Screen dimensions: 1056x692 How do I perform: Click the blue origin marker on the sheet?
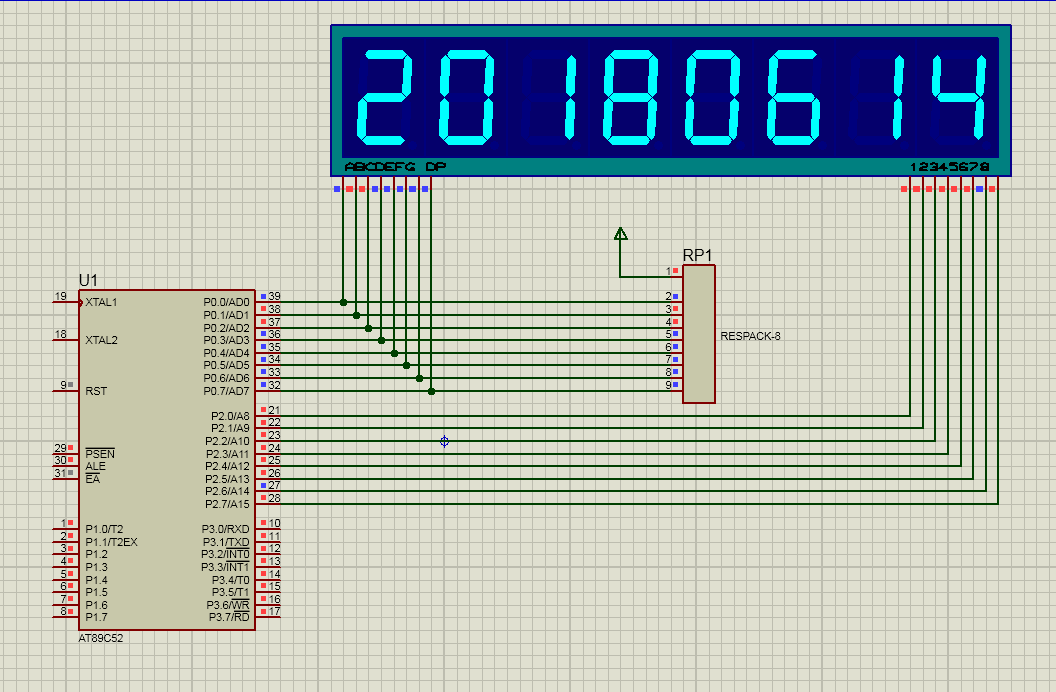click(444, 442)
